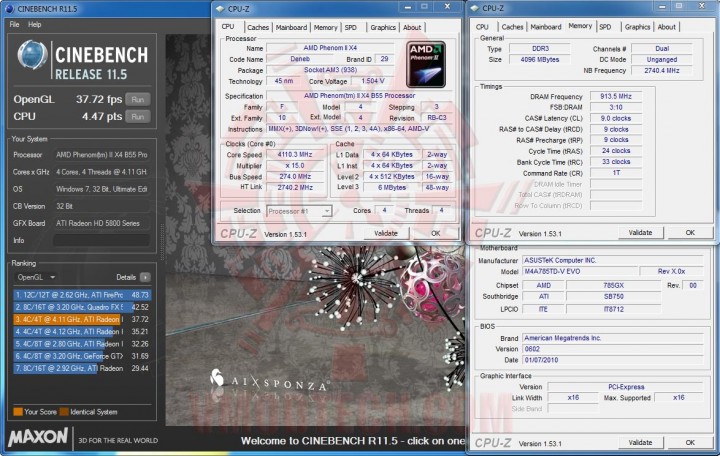
Task: Click the Cinebench globe logo icon
Action: tap(32, 55)
